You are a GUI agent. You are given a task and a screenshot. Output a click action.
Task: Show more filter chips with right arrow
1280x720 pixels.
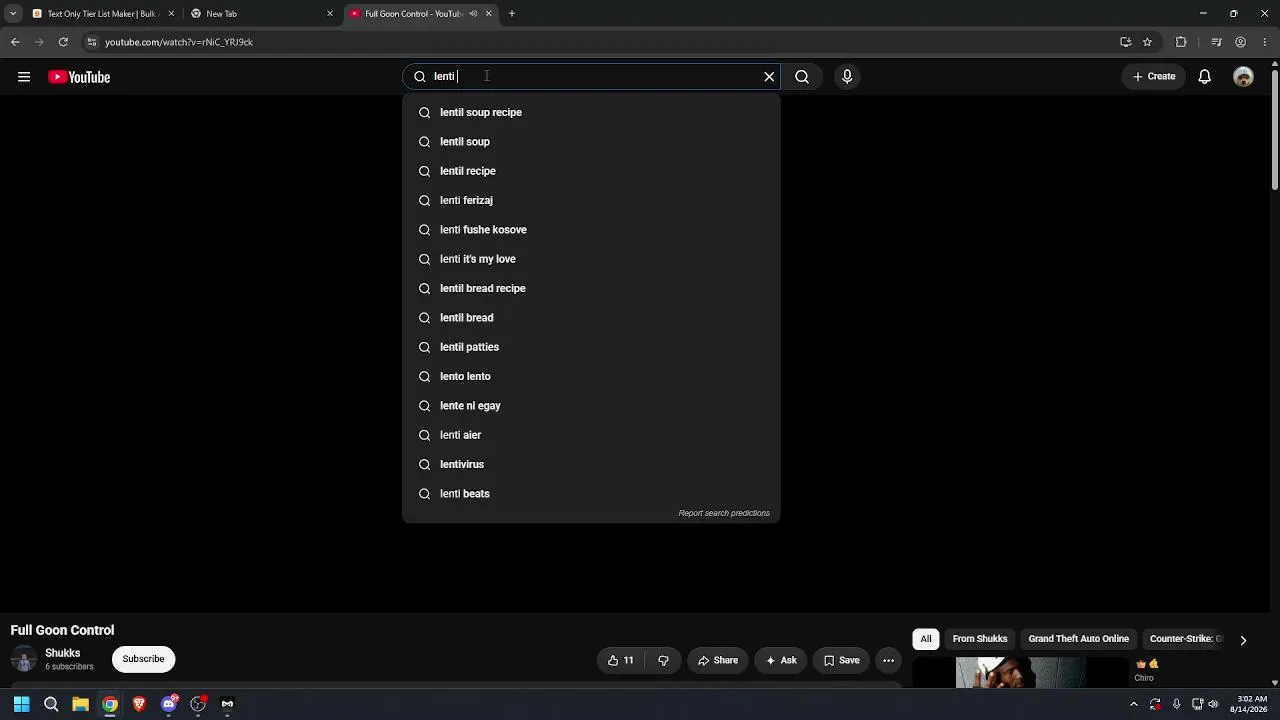click(x=1243, y=640)
